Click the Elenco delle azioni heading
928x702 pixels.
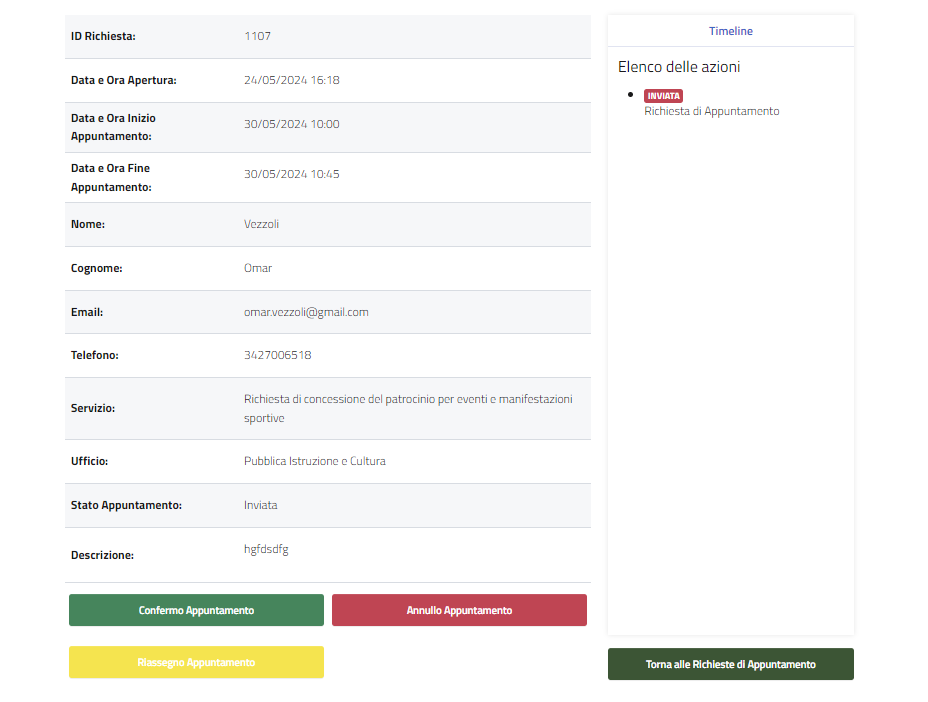[x=679, y=67]
